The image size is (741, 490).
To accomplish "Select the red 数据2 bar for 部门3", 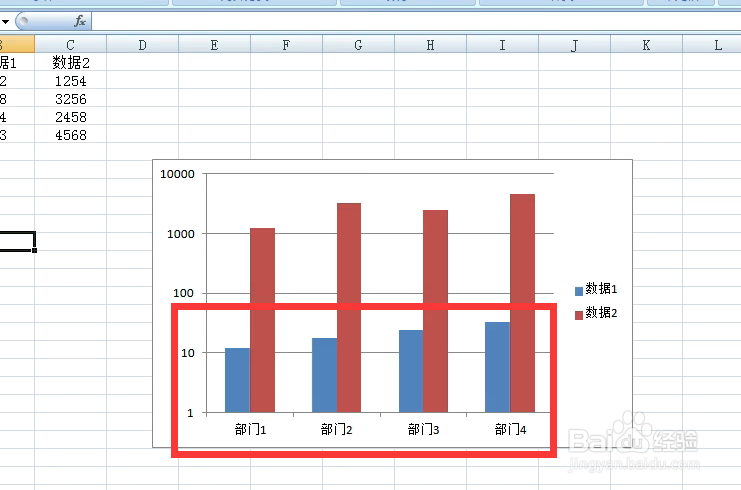I will (435, 311).
